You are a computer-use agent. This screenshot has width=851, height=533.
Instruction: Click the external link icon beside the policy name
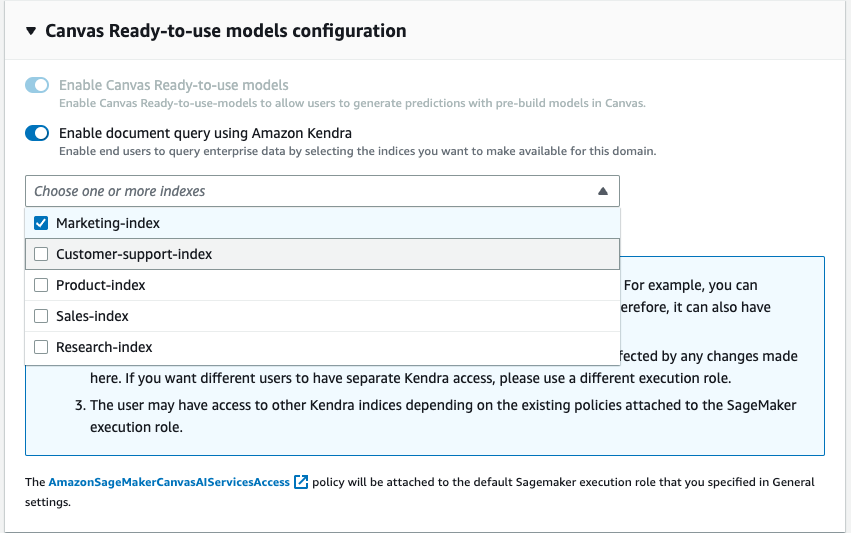pyautogui.click(x=300, y=482)
